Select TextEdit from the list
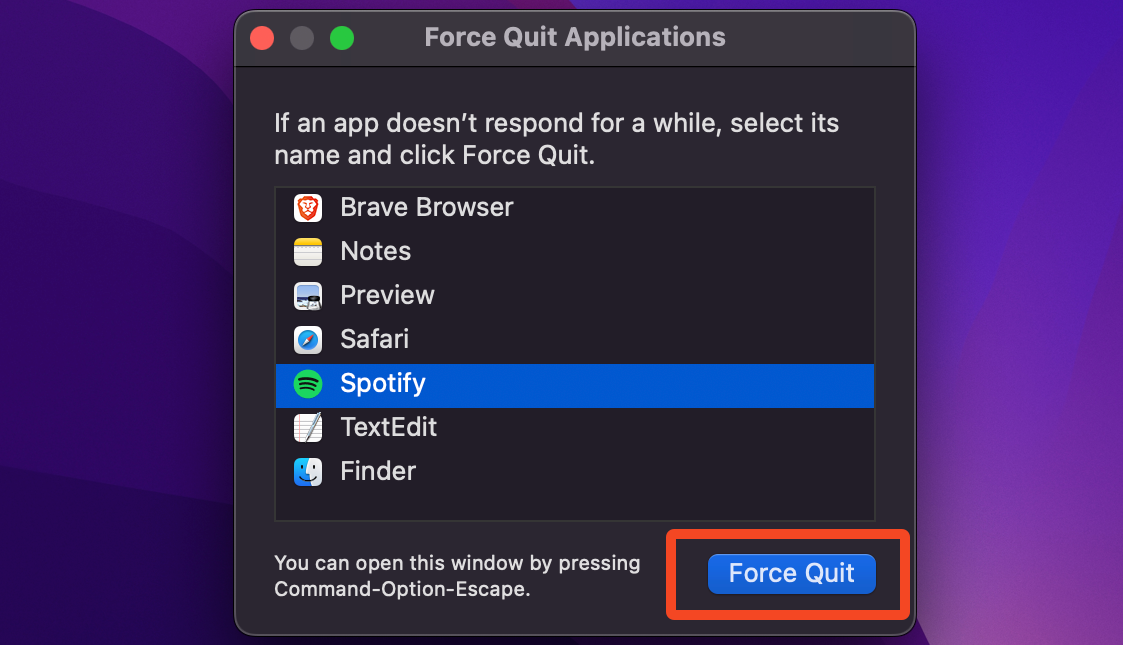 coord(388,427)
